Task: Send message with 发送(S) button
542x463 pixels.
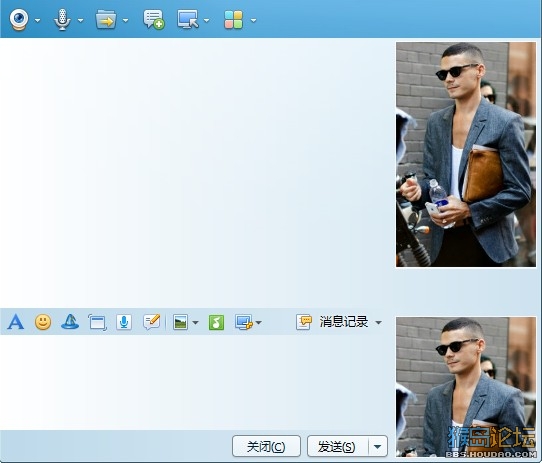Action: [337, 446]
